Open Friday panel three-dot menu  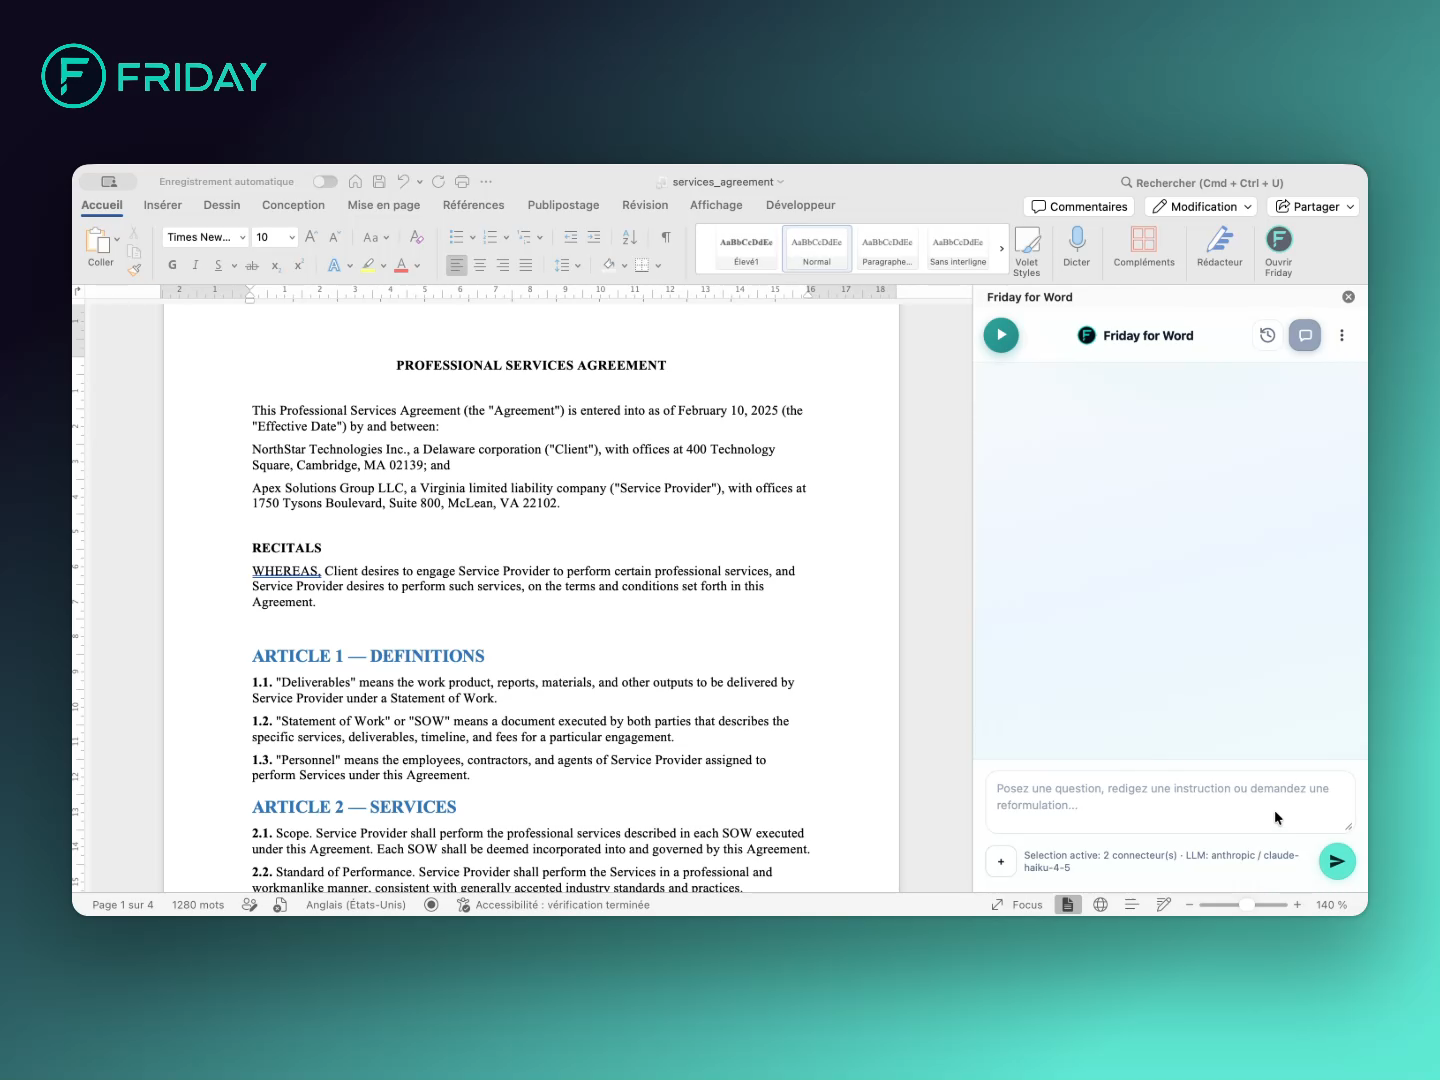pos(1342,335)
